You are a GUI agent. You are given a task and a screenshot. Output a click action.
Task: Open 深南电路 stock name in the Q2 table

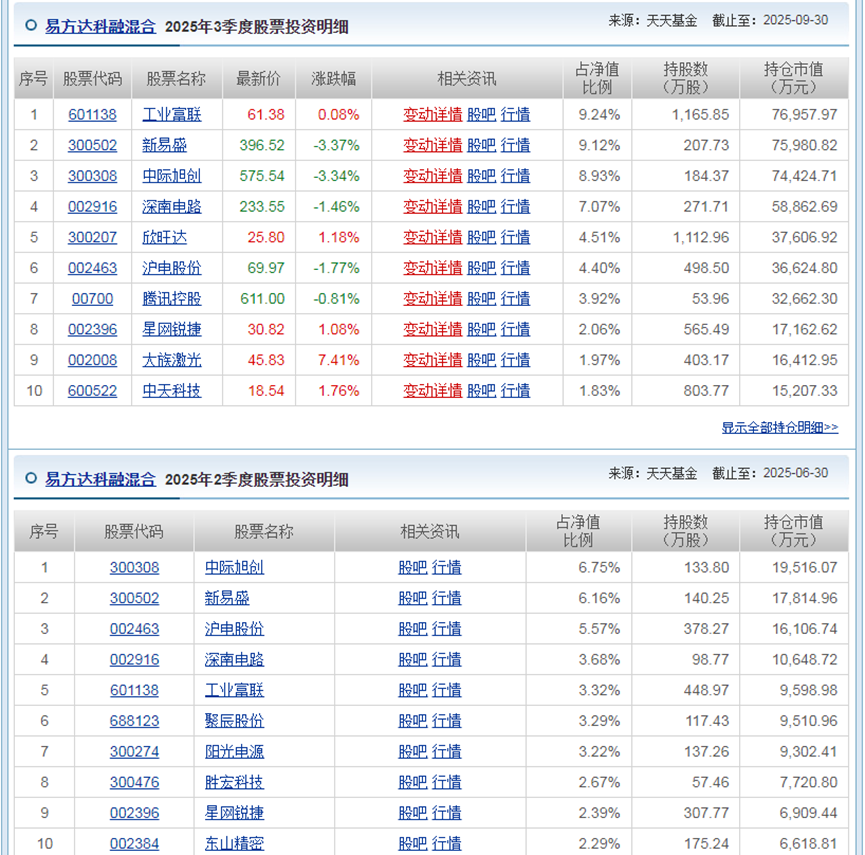point(234,660)
